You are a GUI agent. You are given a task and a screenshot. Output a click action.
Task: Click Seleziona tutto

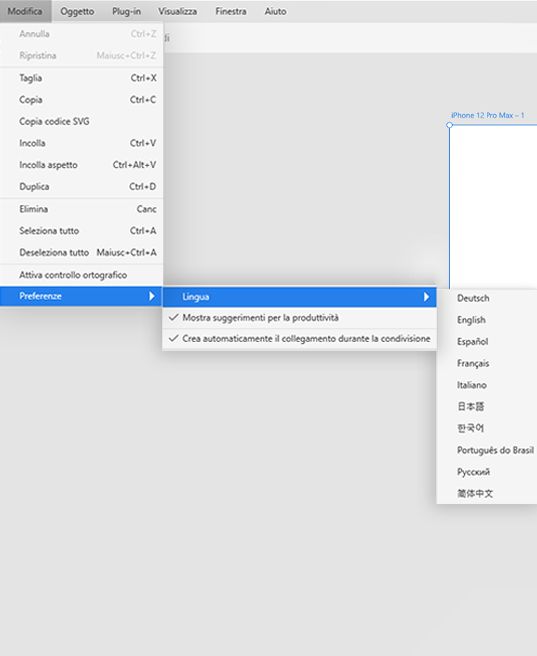point(82,231)
